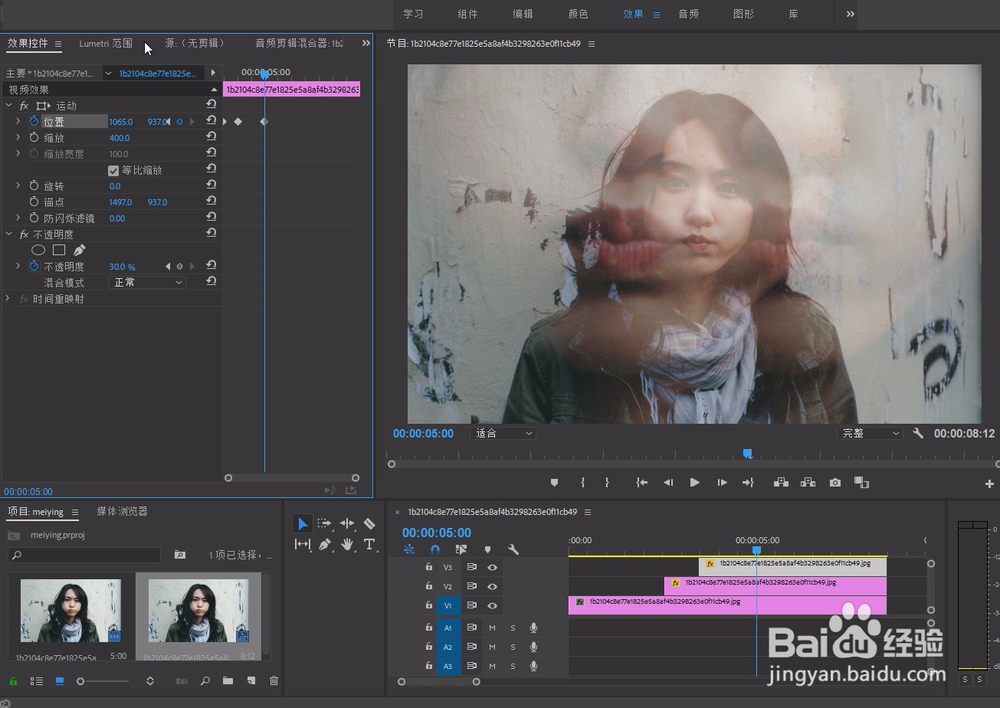Select the Razor tool in the tools panel
This screenshot has height=708, width=1000.
369,524
